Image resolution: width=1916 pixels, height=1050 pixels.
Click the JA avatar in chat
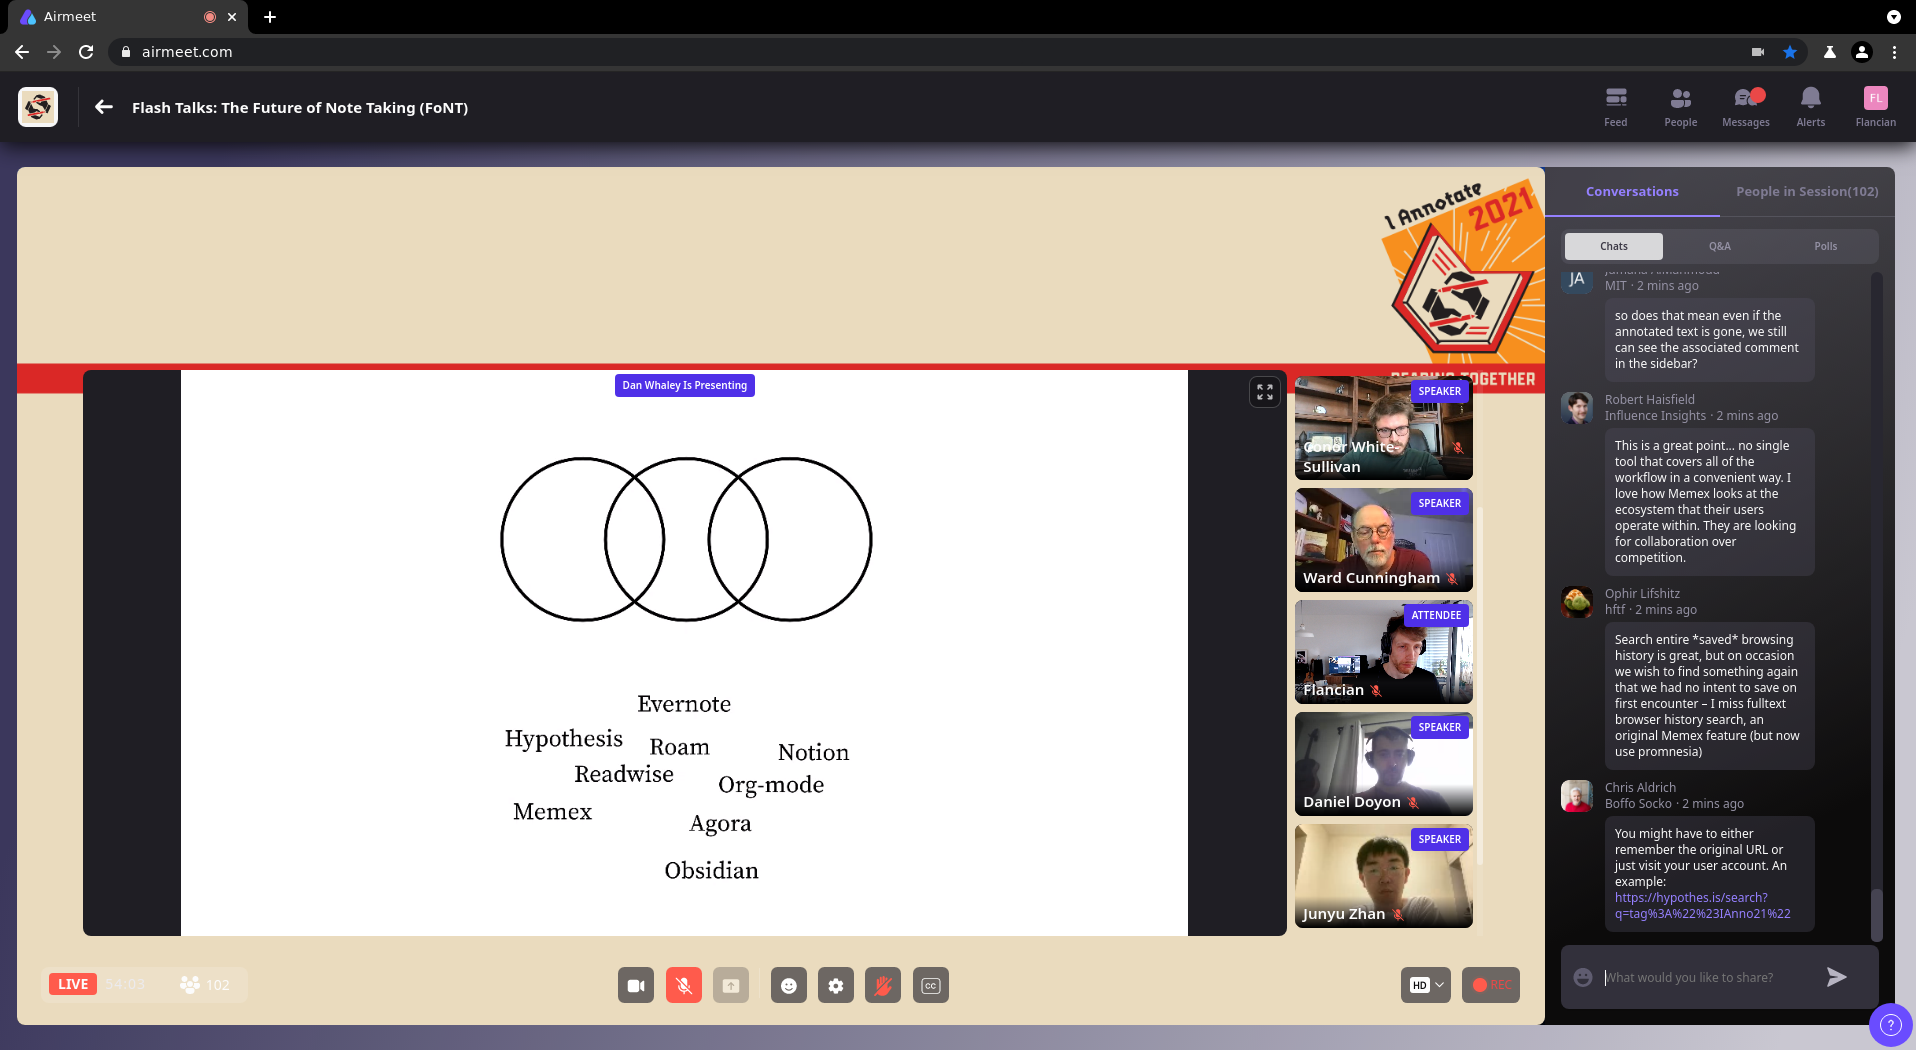(x=1577, y=280)
